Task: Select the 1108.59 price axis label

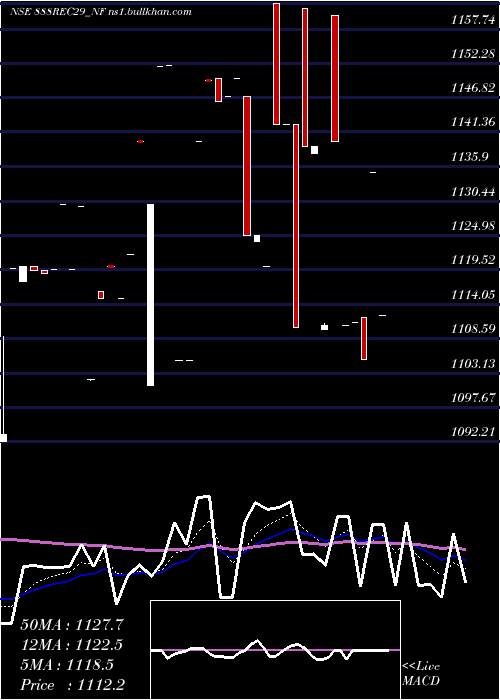Action: [x=473, y=329]
